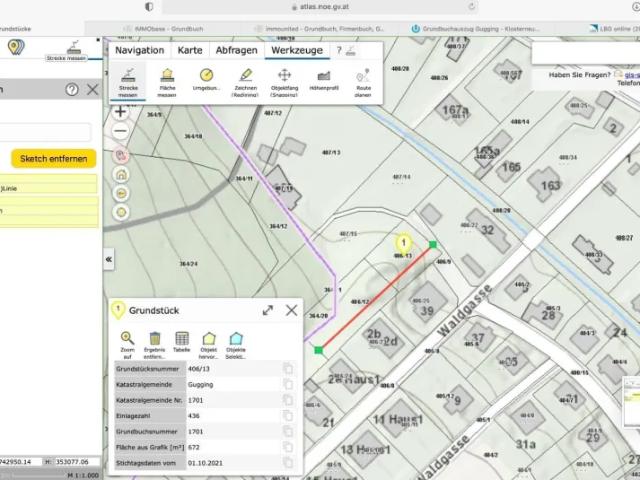Click the empty input field in left panel
The image size is (640, 480).
pos(45,133)
